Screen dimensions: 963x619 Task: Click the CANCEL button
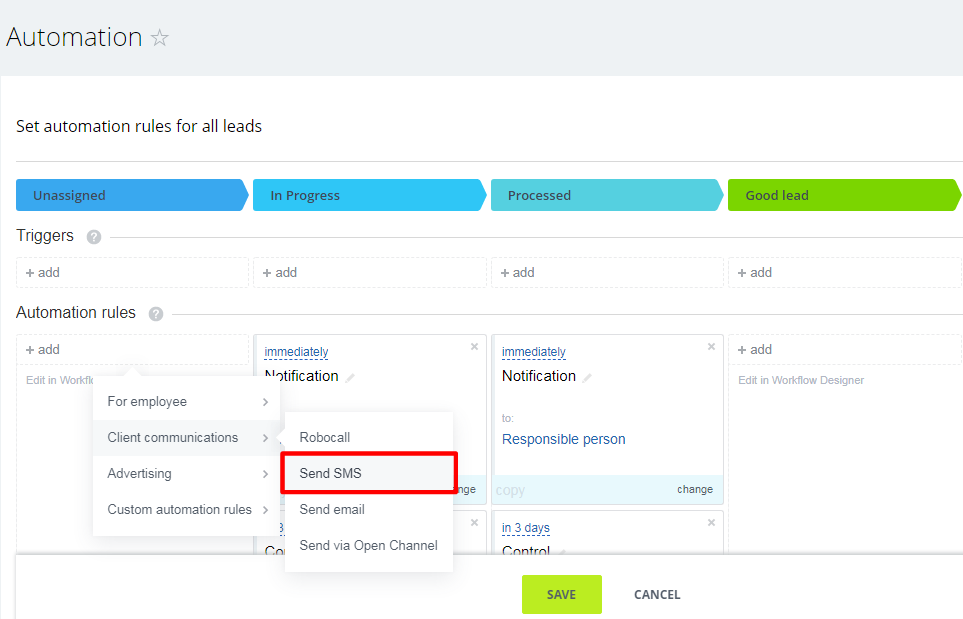click(657, 595)
